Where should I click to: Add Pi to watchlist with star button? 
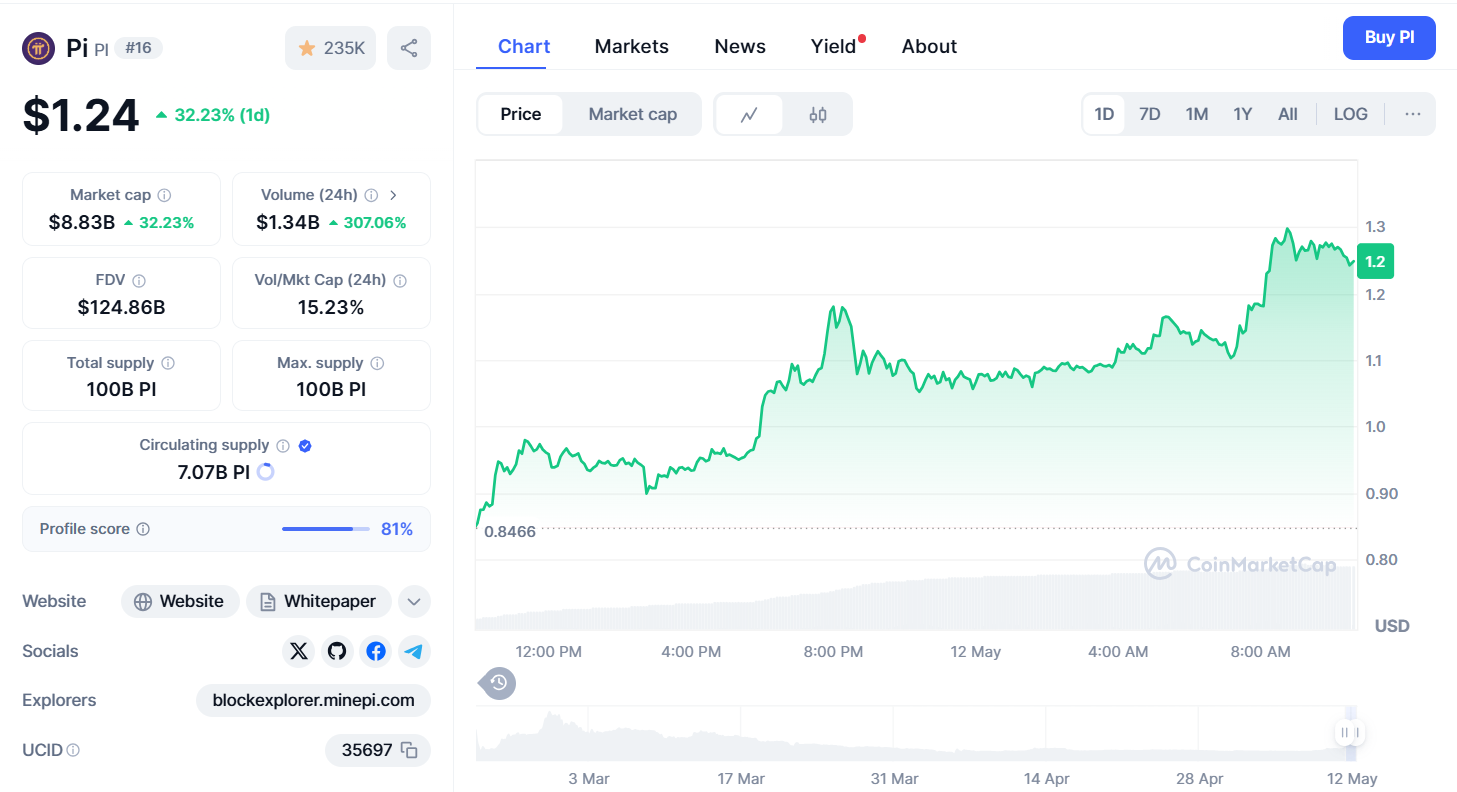(x=331, y=48)
